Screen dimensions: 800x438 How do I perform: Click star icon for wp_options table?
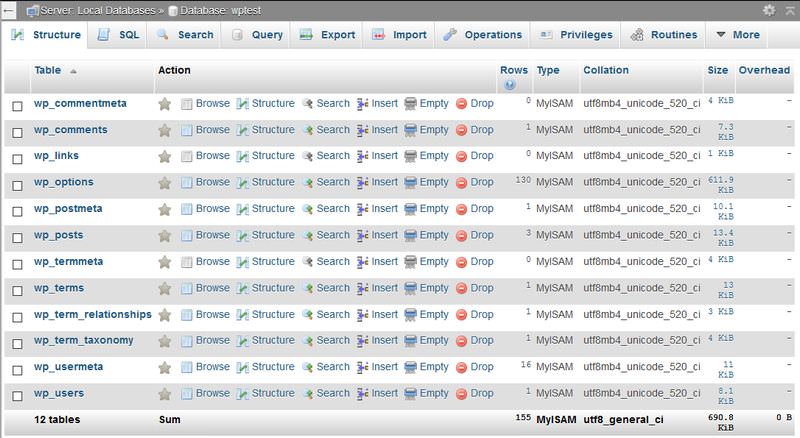(164, 183)
